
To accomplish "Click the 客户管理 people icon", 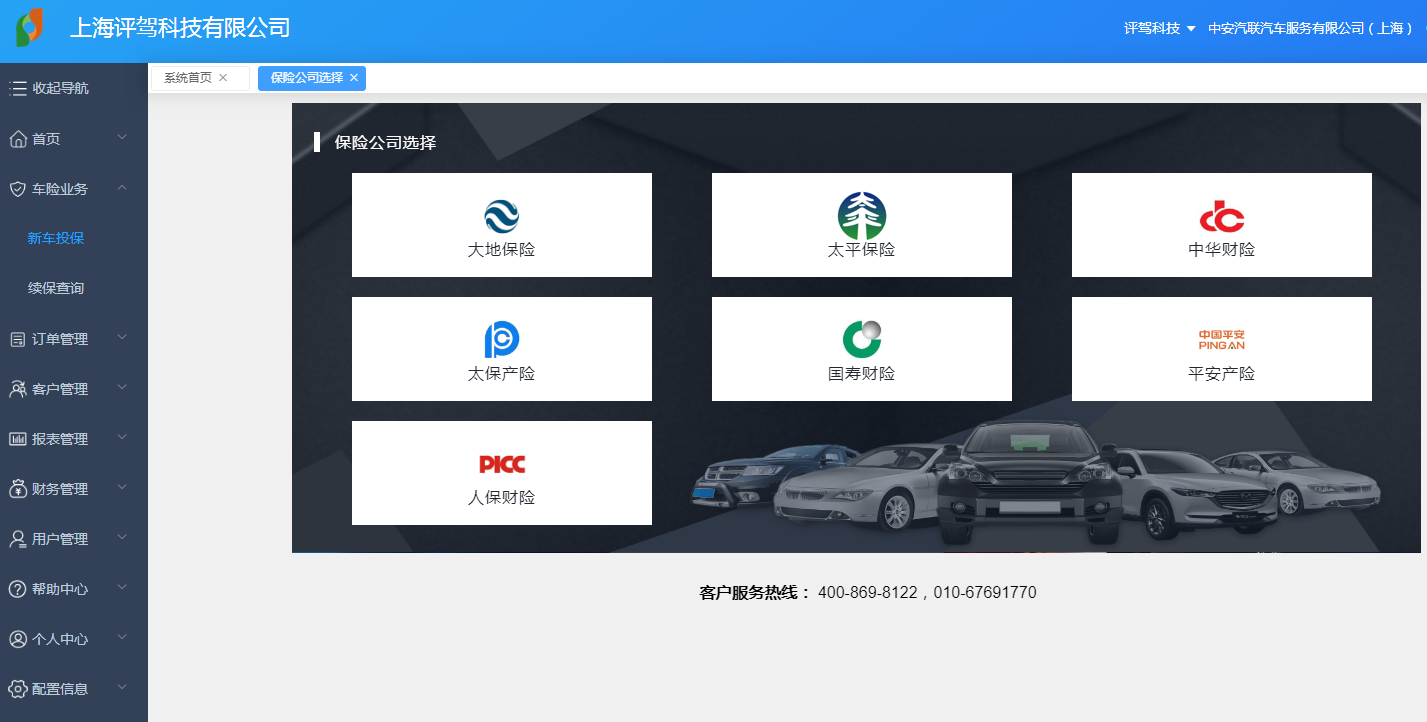I will point(18,389).
